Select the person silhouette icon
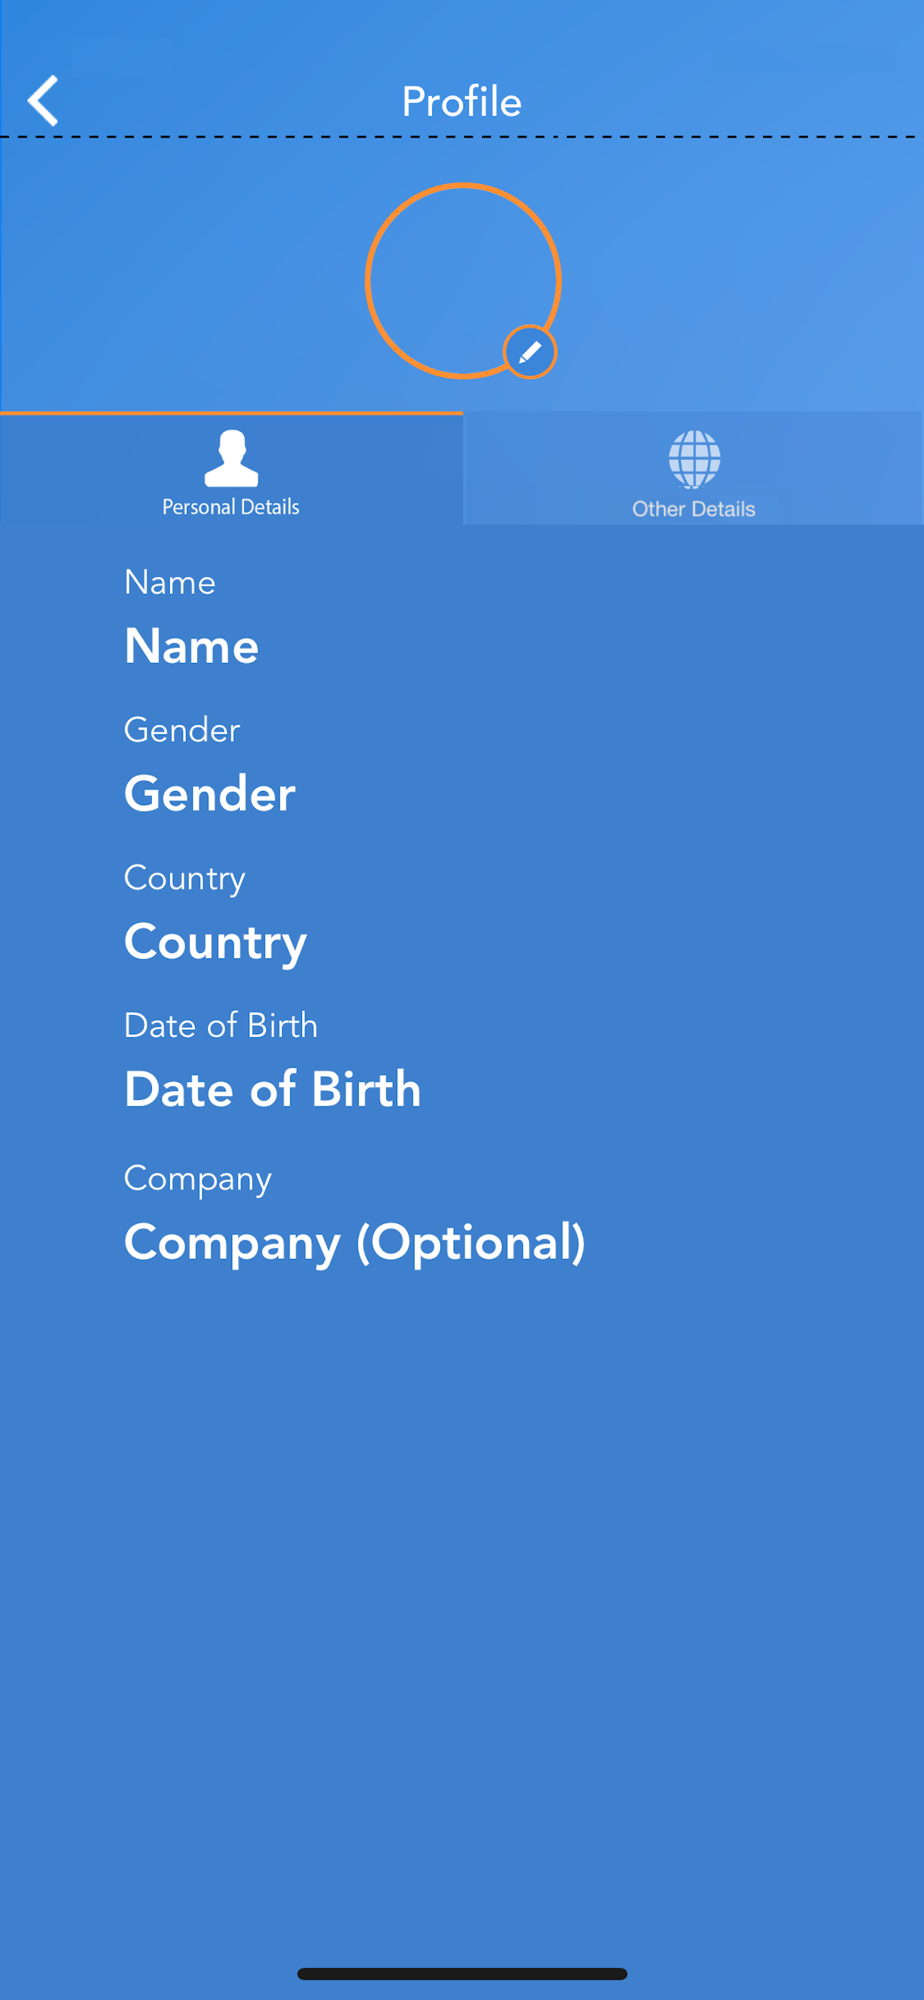The image size is (924, 2000). tap(231, 458)
